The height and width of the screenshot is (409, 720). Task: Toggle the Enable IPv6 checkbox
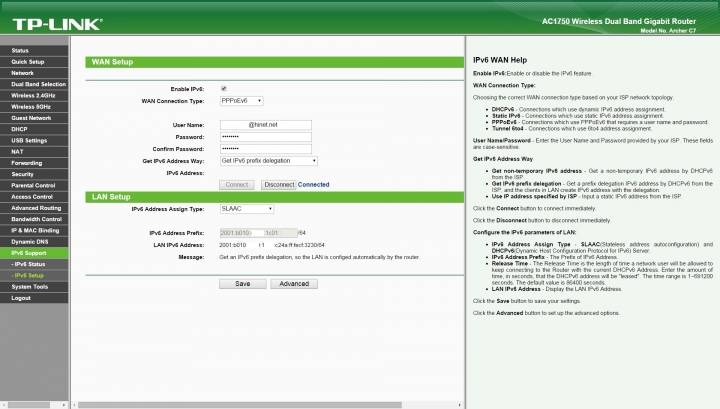click(224, 89)
